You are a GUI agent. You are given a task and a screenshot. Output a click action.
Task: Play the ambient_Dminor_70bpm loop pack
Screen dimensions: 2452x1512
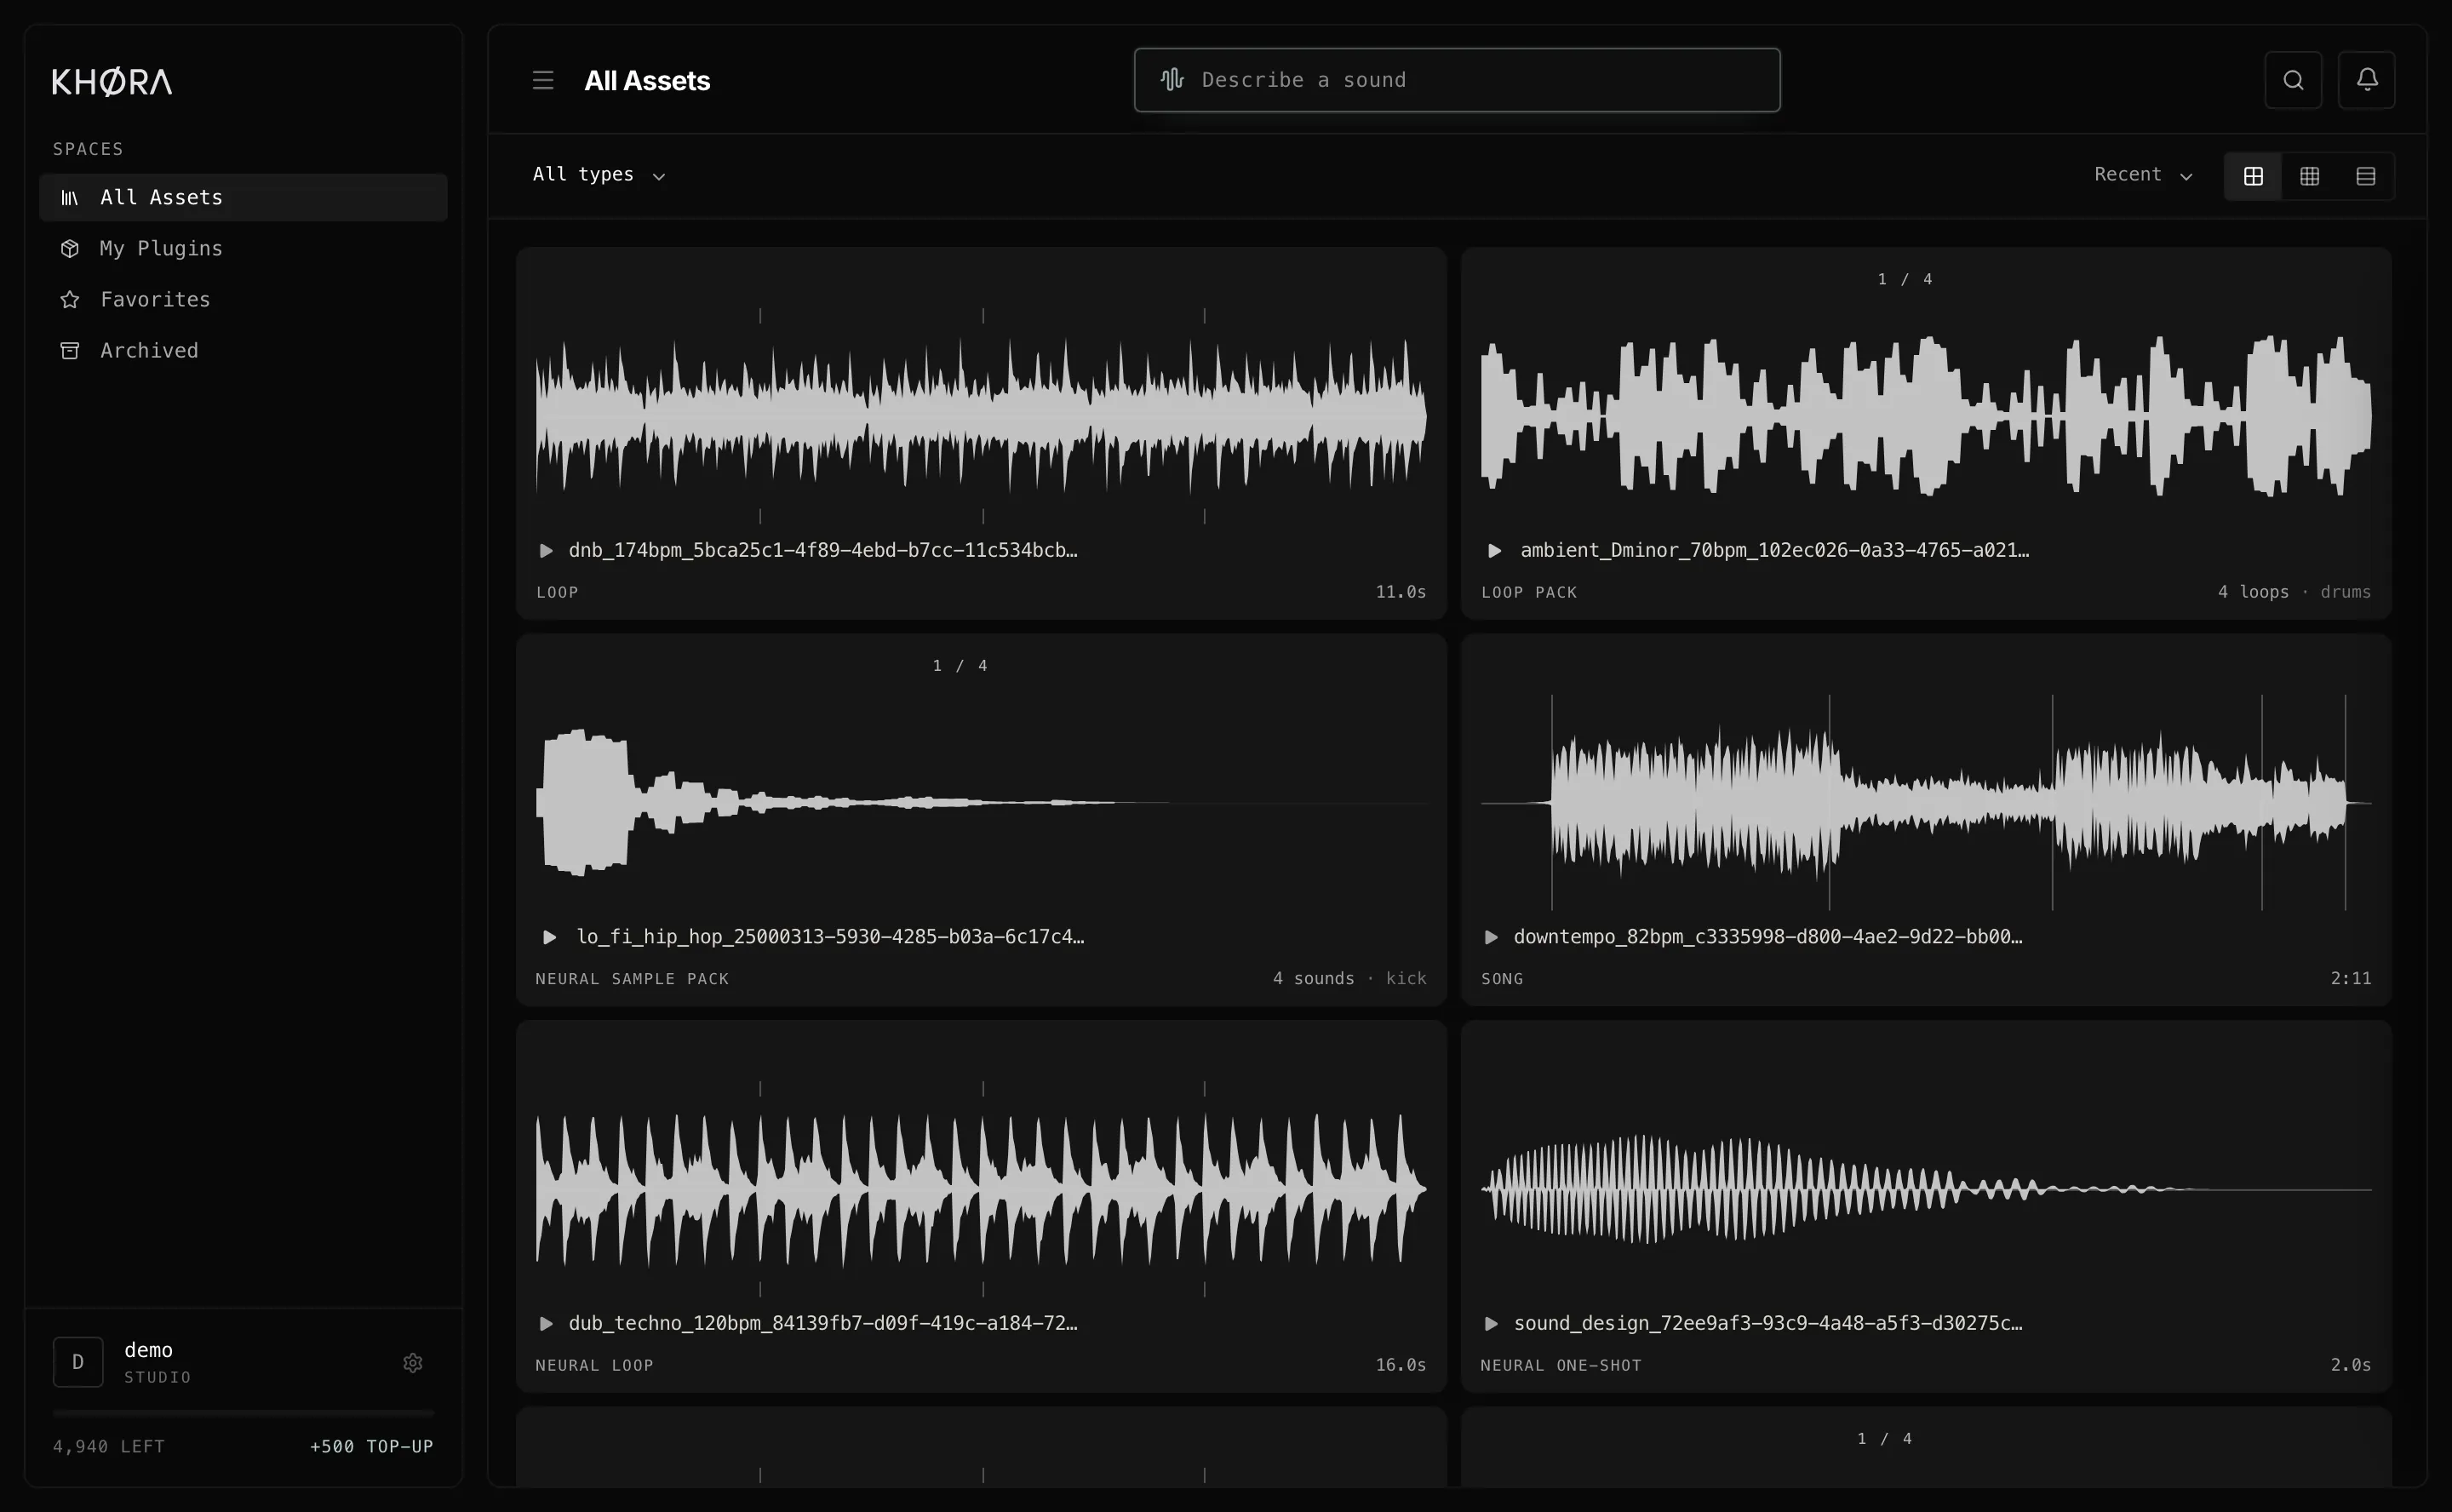click(x=1494, y=551)
